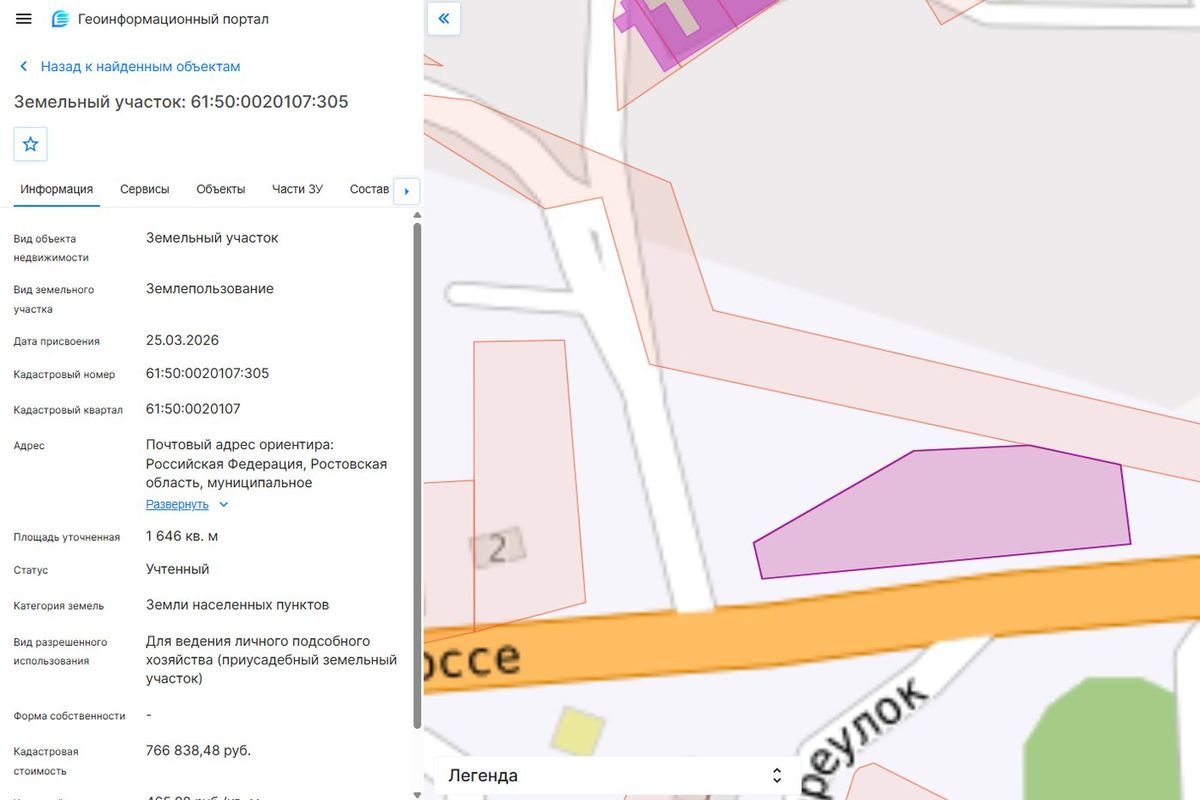Image resolution: width=1200 pixels, height=800 pixels.
Task: Click the Кадастровая стоимость label
Action: [46, 761]
